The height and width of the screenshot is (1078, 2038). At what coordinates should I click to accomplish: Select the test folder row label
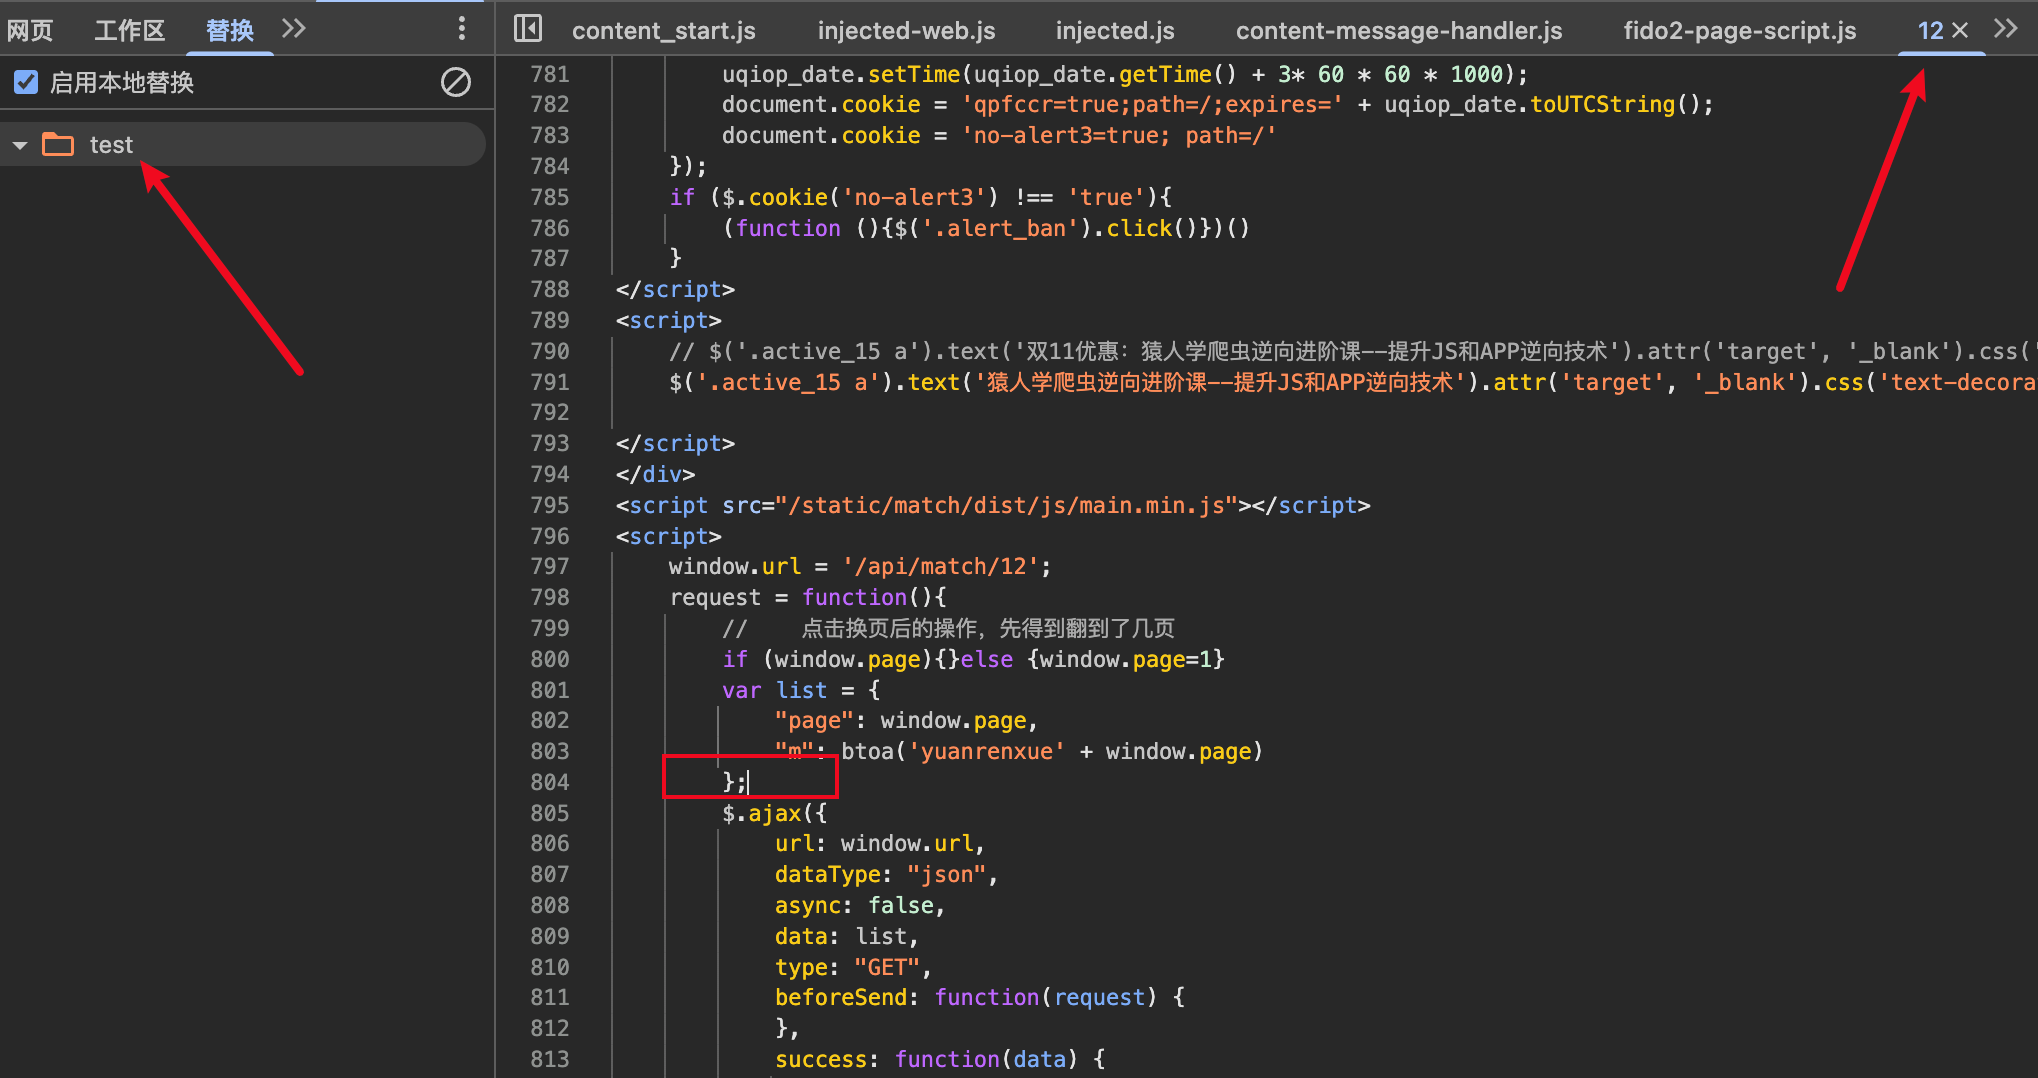tap(111, 145)
